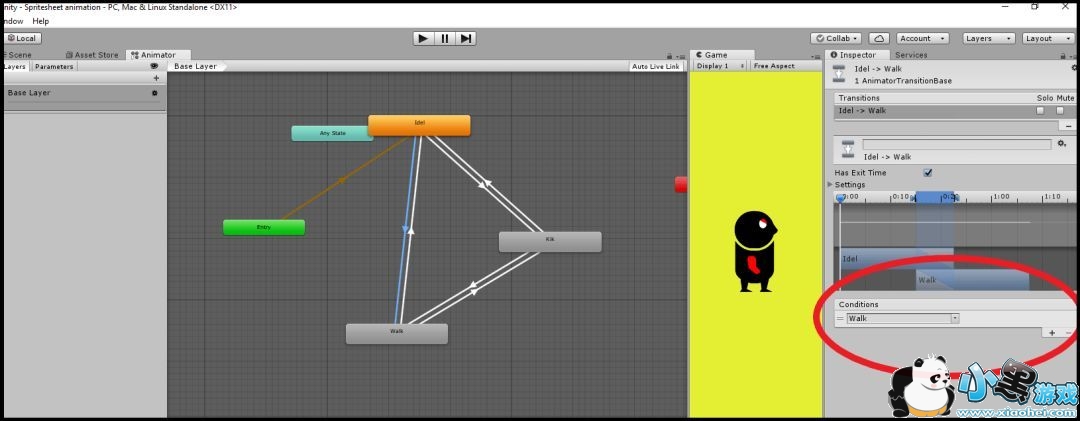The image size is (1080, 421).
Task: Remove a condition with the minus button
Action: click(1069, 333)
